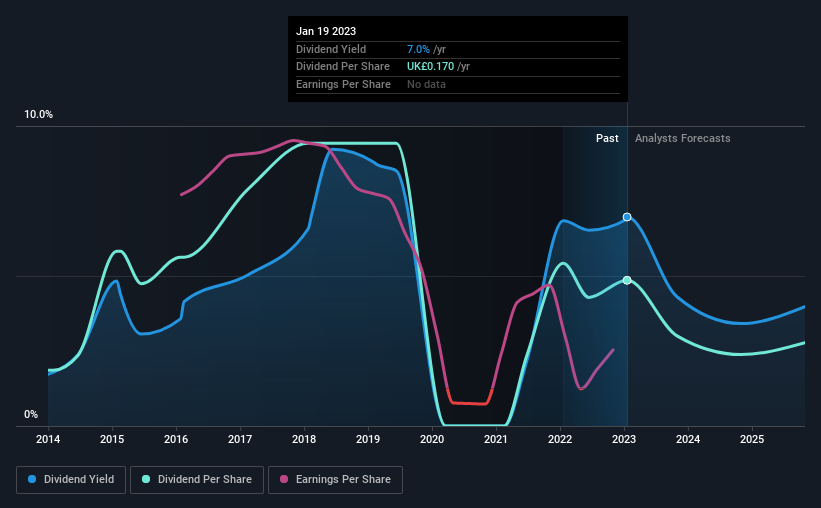Select the 2019 x-axis label
Viewport: 821px width, 508px height.
368,439
